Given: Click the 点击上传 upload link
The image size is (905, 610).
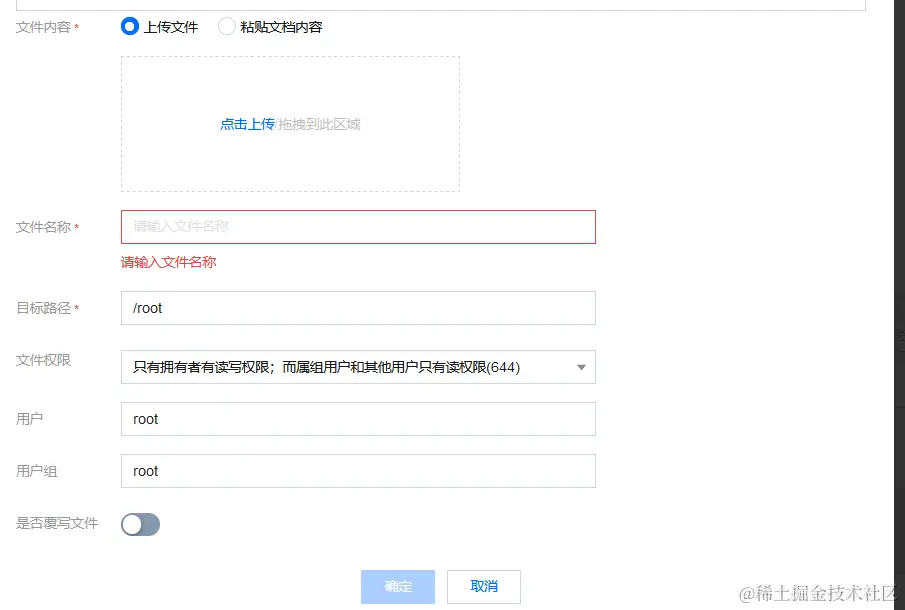Looking at the screenshot, I should pos(247,124).
